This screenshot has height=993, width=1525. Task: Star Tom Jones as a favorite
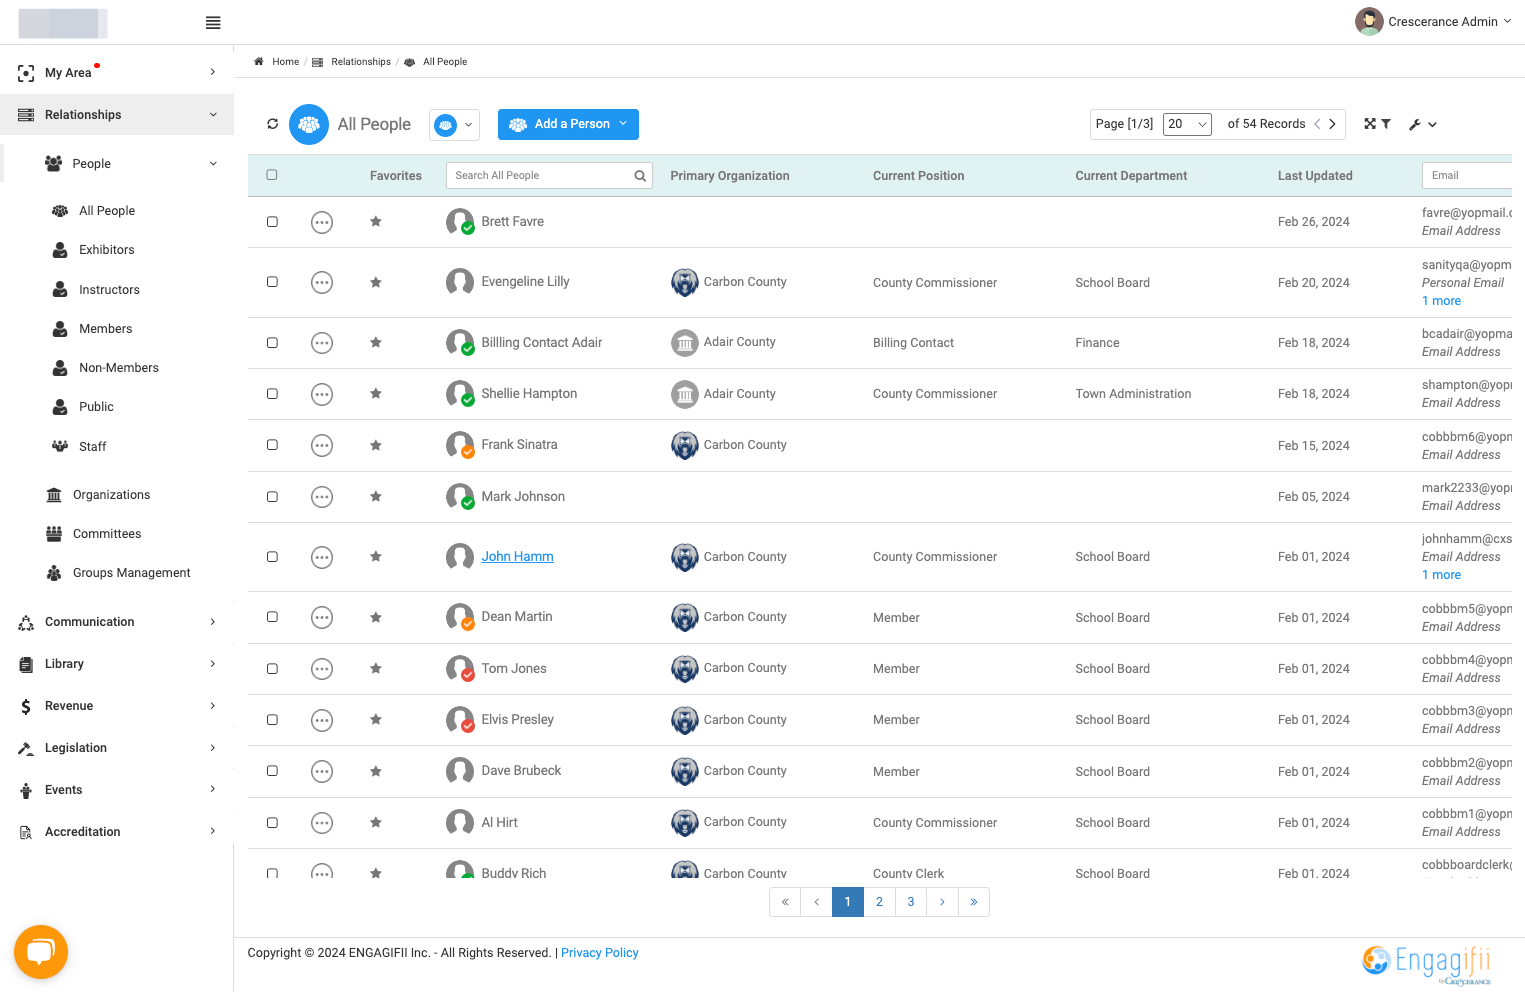pyautogui.click(x=376, y=669)
